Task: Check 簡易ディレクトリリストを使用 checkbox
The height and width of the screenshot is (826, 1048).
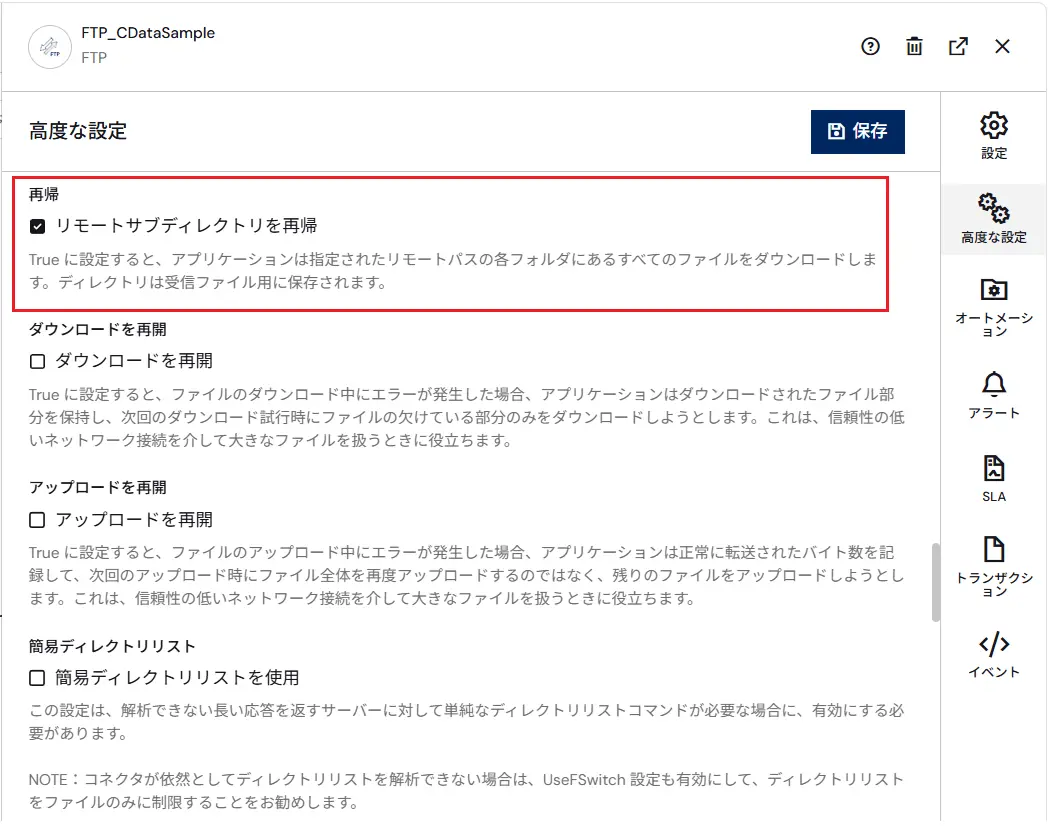Action: 37,678
